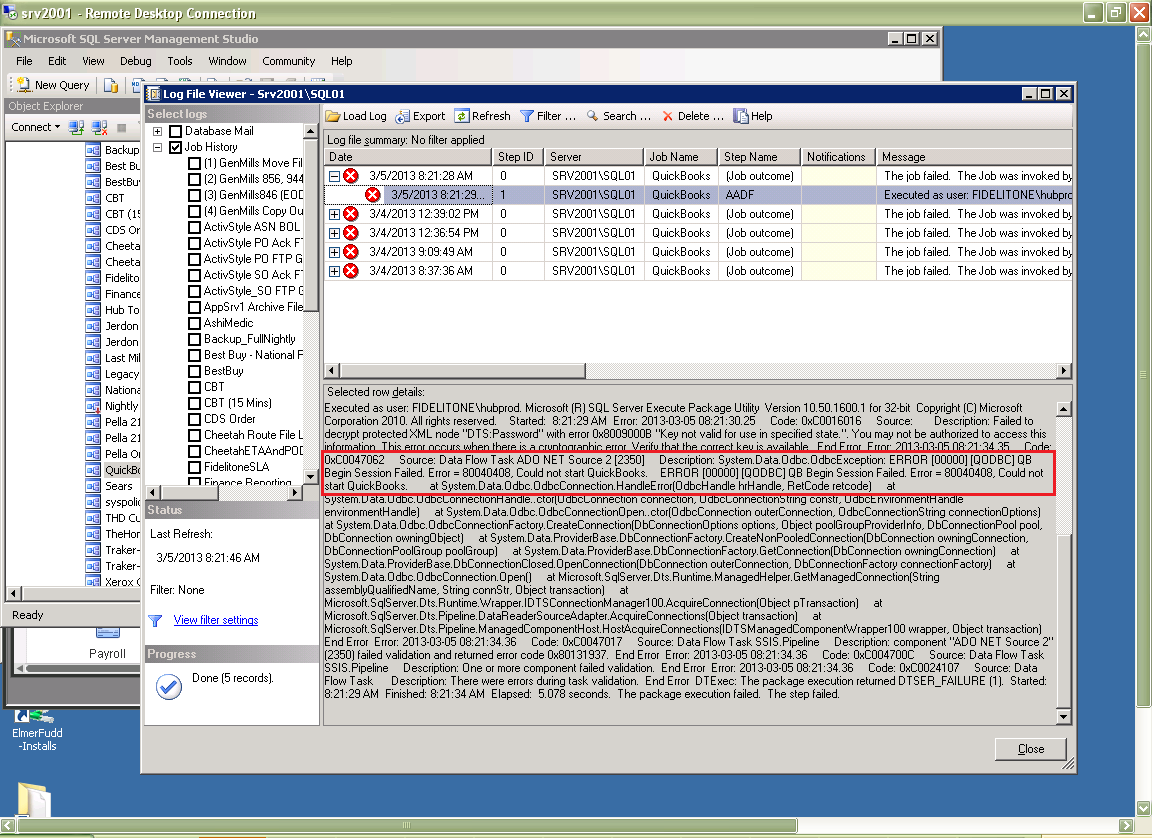Click the new file icon beside New Query
Viewport: 1152px width, 838px height.
click(x=111, y=85)
